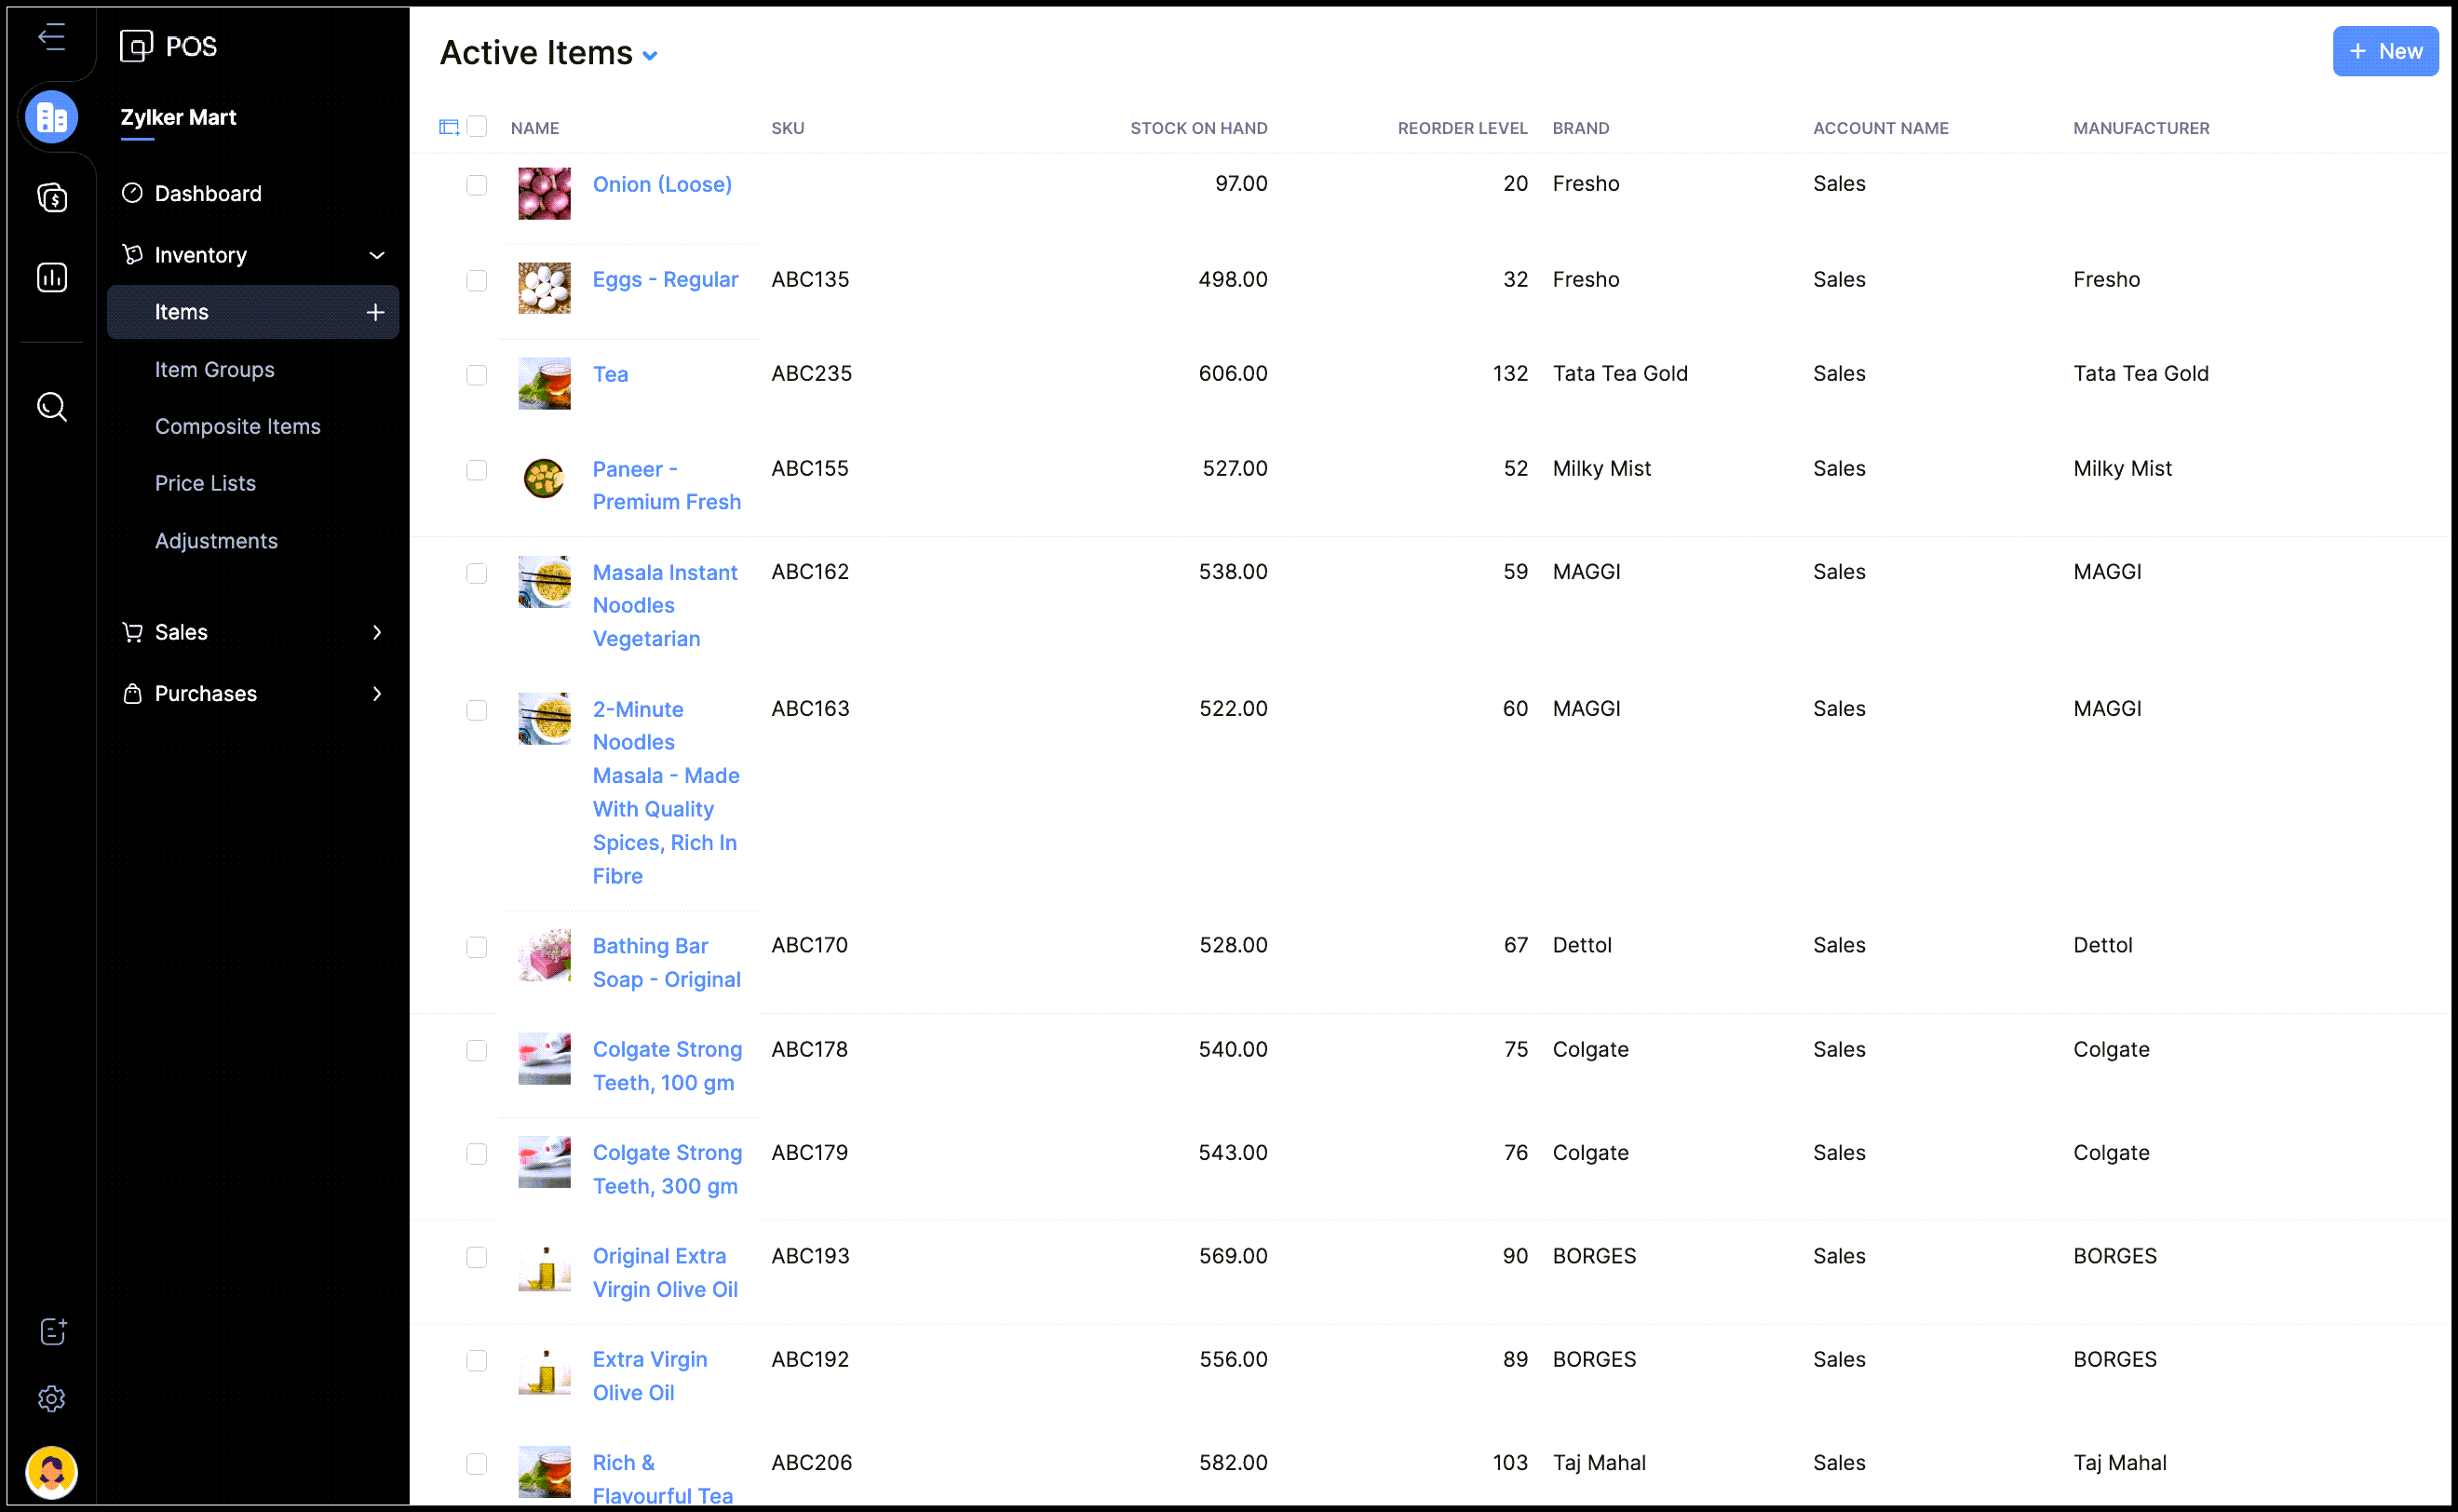This screenshot has width=2458, height=1512.
Task: Open the settings gear icon
Action: coord(52,1398)
